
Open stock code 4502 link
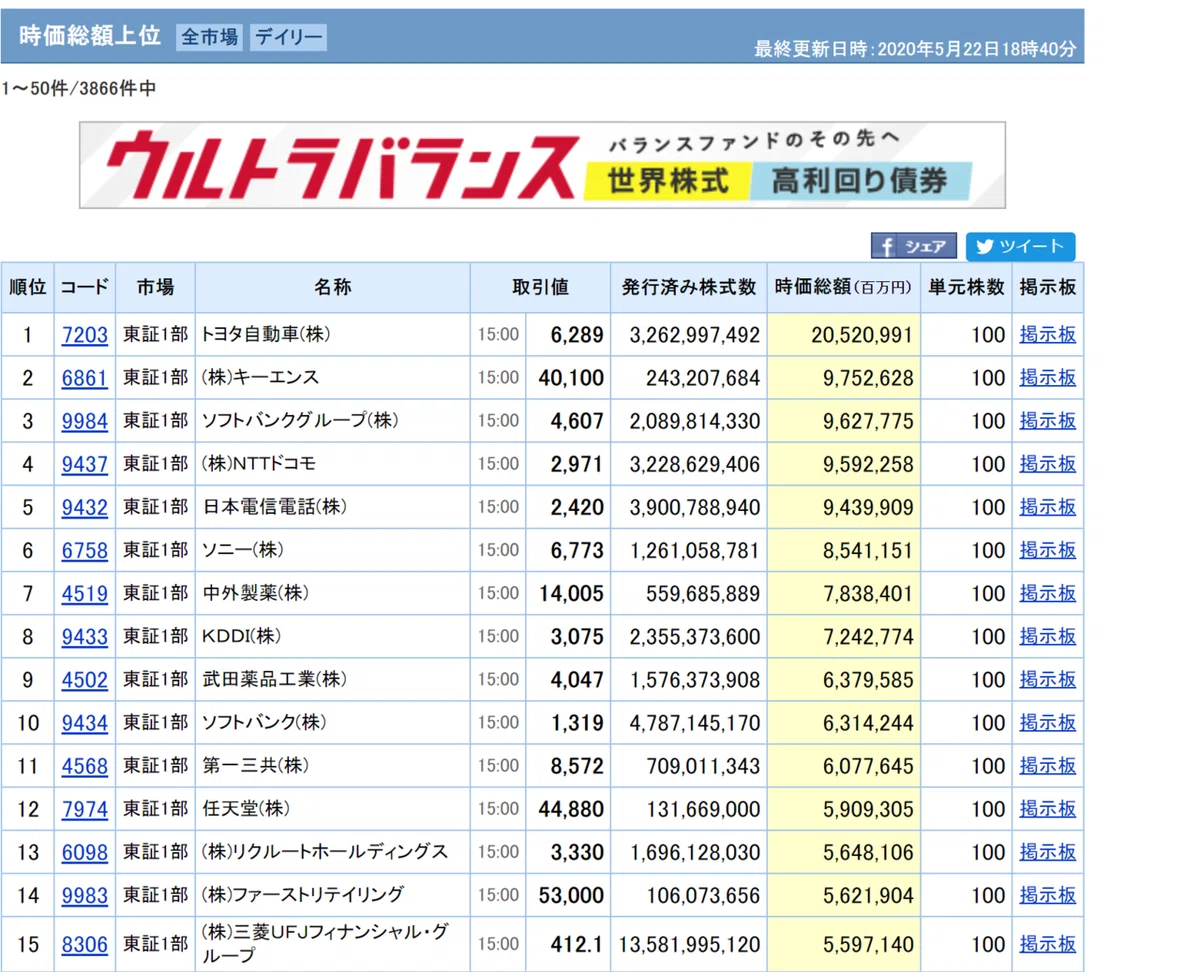(x=85, y=679)
